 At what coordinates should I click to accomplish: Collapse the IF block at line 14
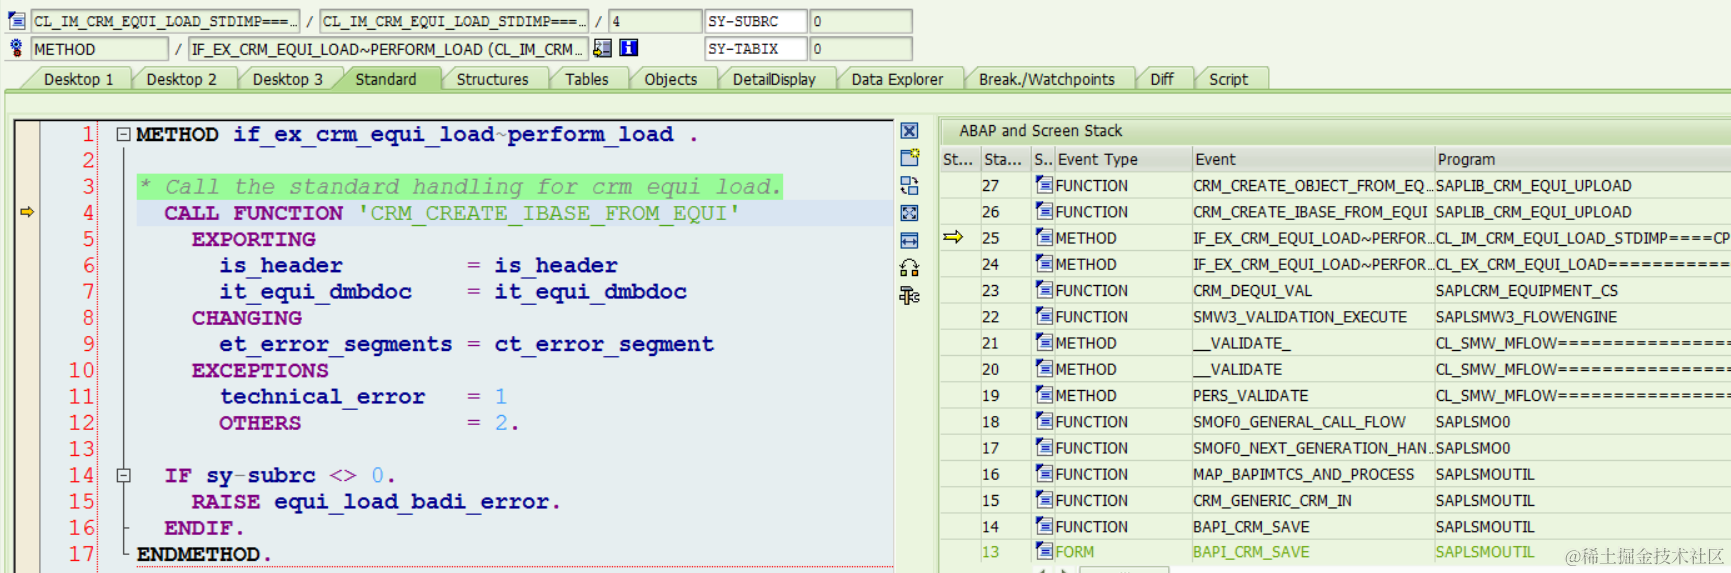coord(123,475)
